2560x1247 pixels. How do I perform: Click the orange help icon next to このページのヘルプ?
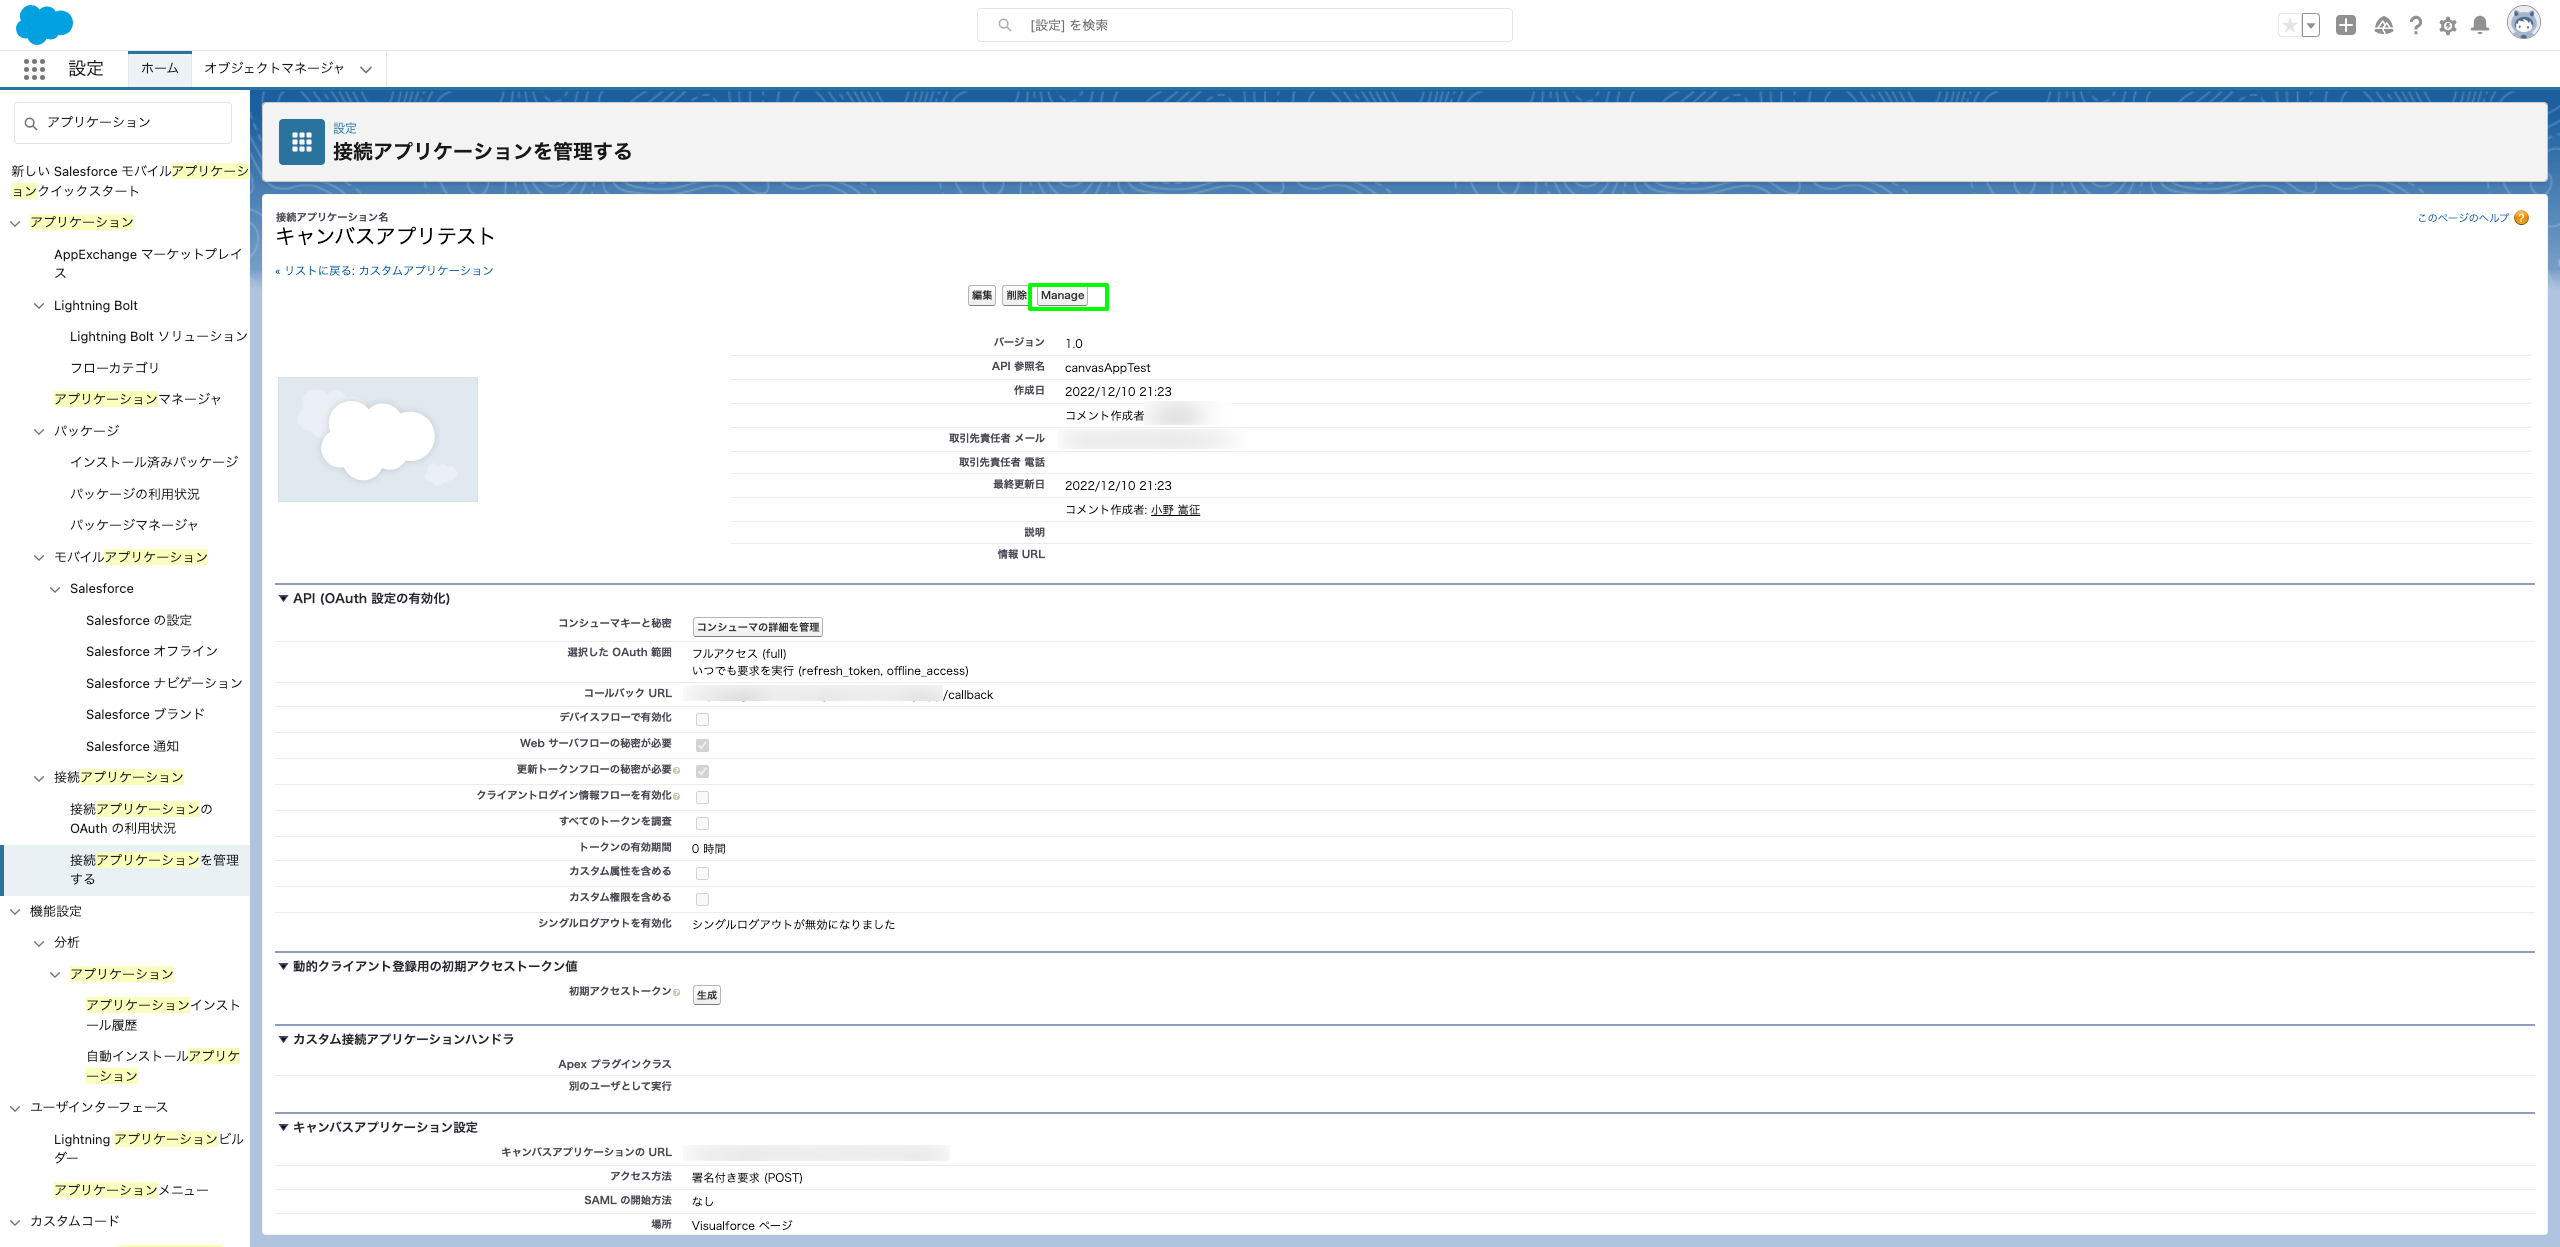(x=2522, y=217)
